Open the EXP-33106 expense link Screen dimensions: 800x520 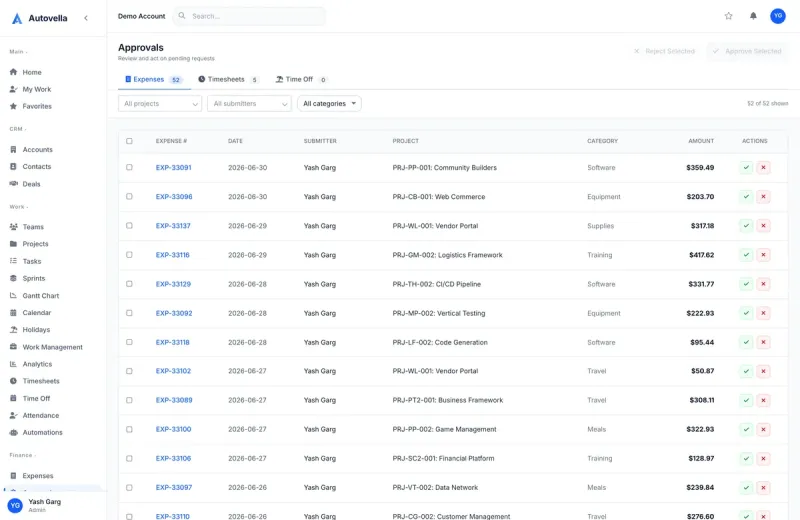(x=173, y=458)
